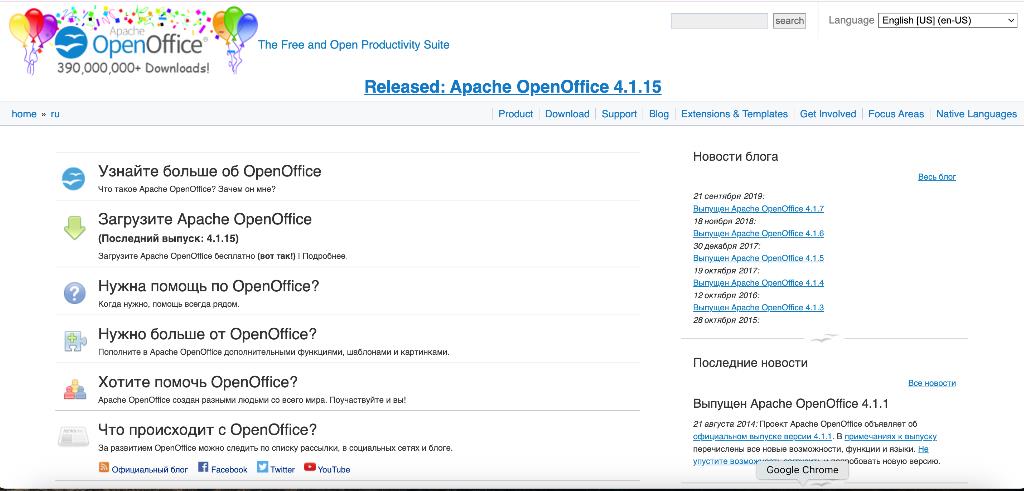This screenshot has width=1024, height=491.
Task: Open 'официальном выпуске версии 4.1.1' link
Action: point(761,436)
